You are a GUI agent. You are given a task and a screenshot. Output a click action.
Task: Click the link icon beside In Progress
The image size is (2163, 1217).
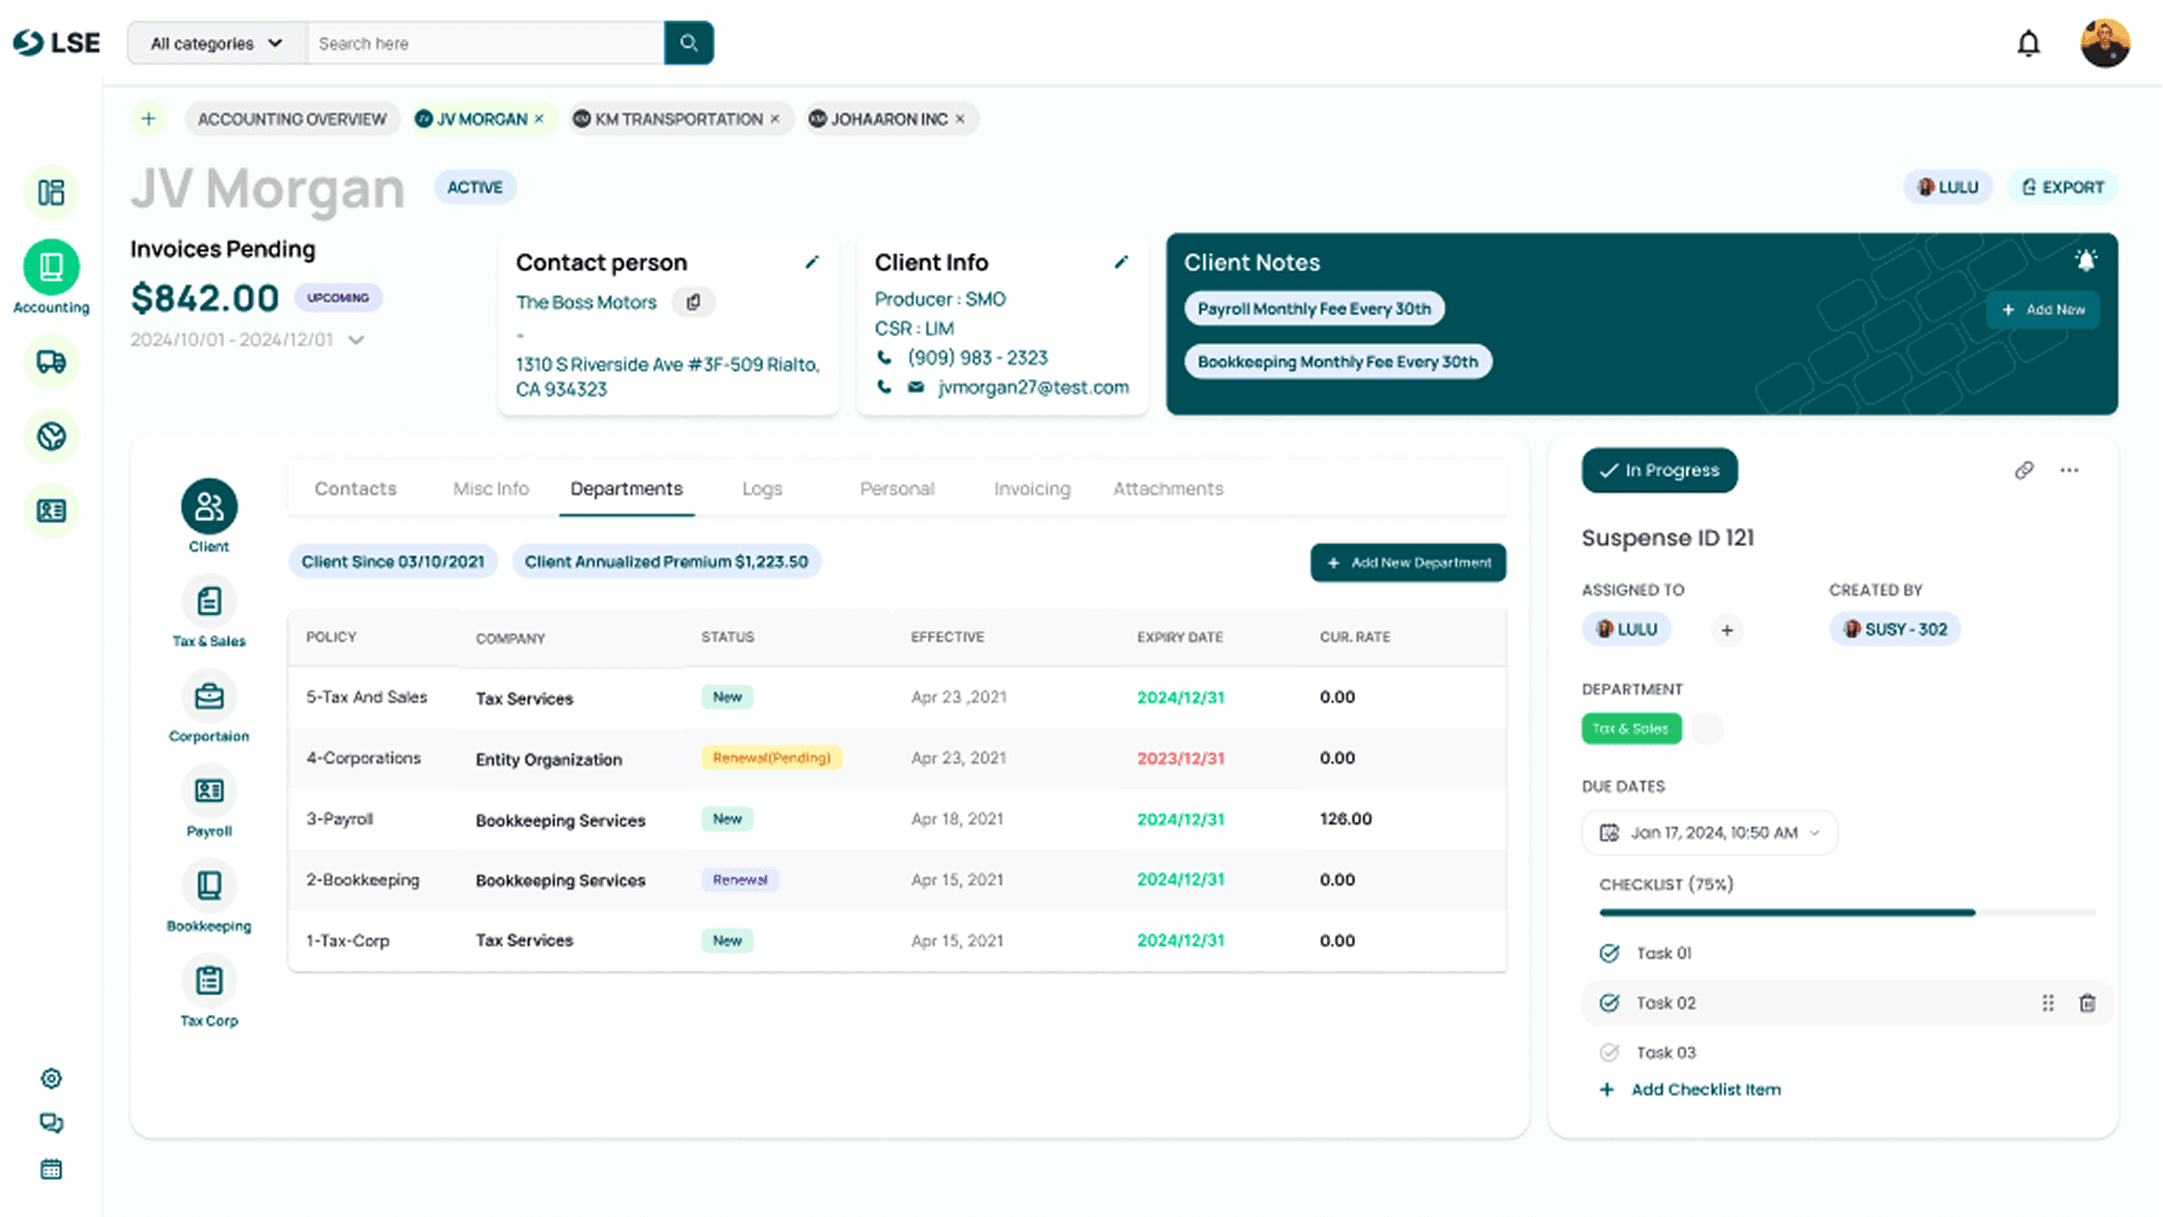(2024, 470)
